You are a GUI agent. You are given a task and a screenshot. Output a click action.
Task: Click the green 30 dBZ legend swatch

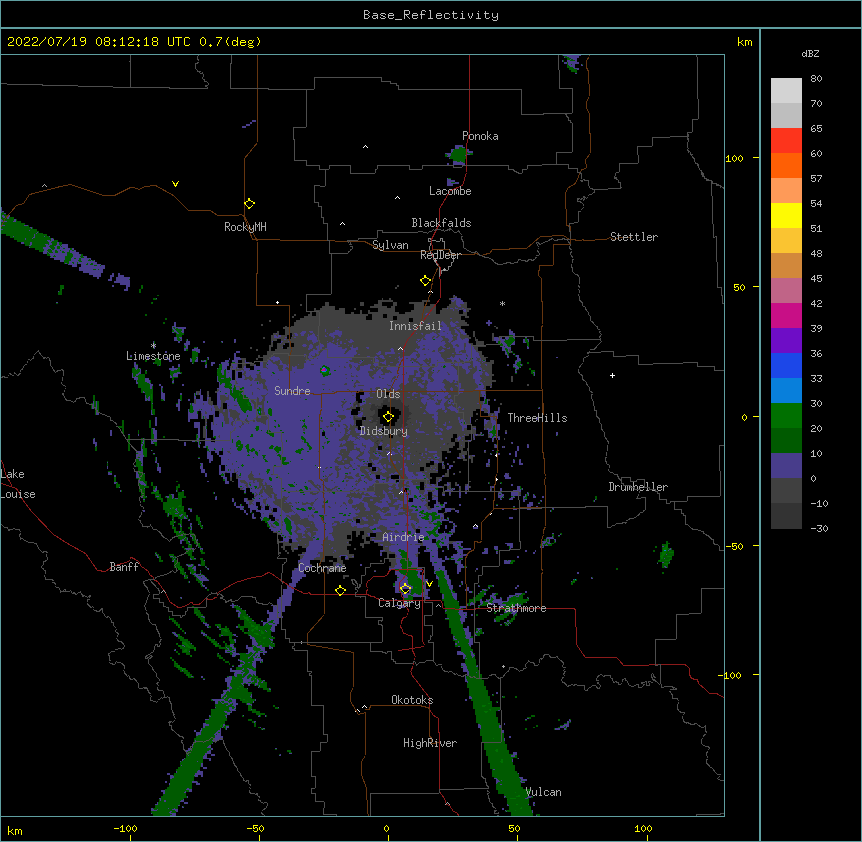click(786, 416)
